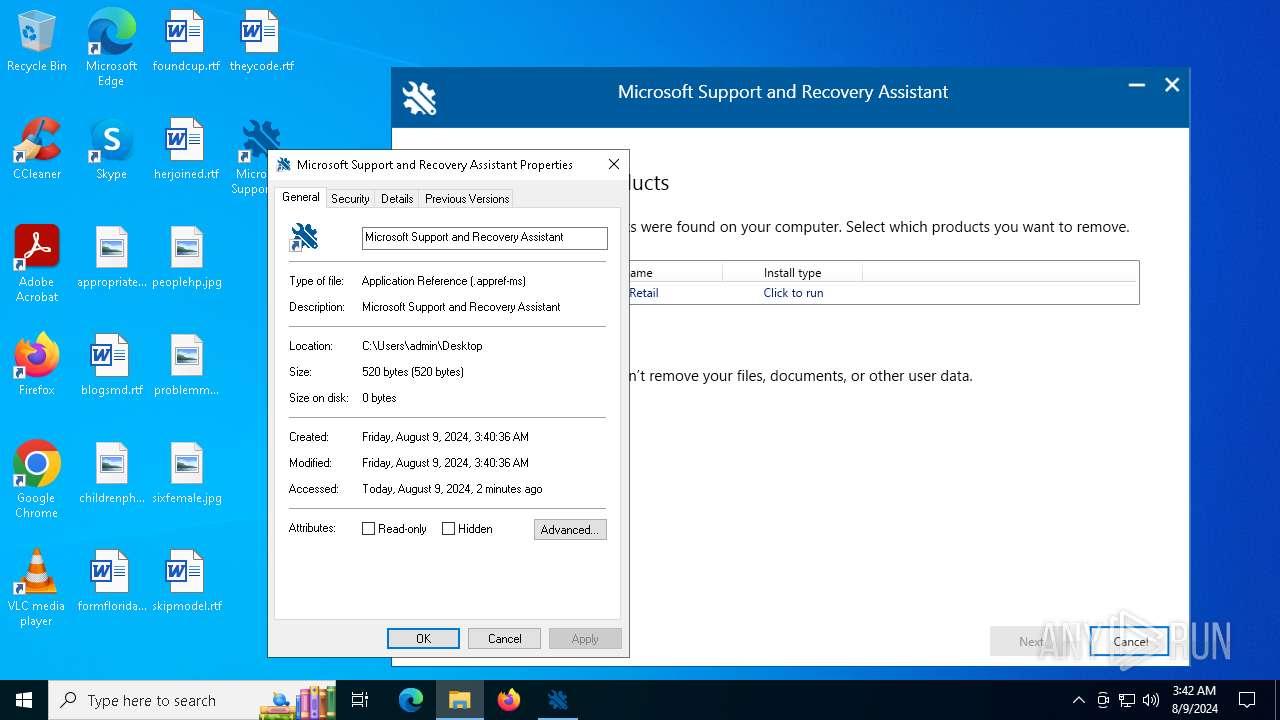Viewport: 1280px width, 720px height.
Task: Edit the file name field in Properties
Action: [x=484, y=237]
